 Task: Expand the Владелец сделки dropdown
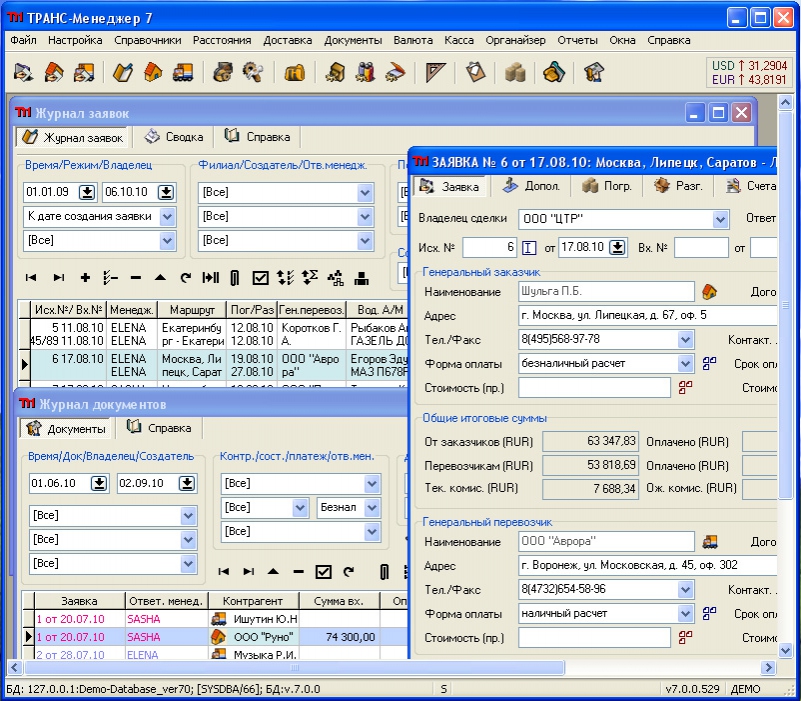pyautogui.click(x=720, y=219)
